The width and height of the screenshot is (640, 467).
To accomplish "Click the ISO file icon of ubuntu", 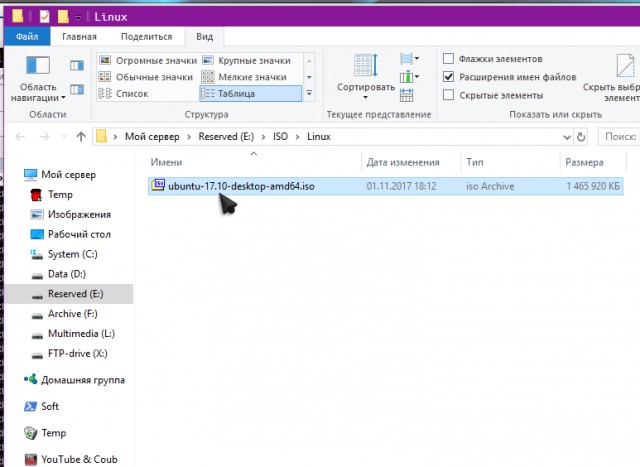I will pos(158,185).
